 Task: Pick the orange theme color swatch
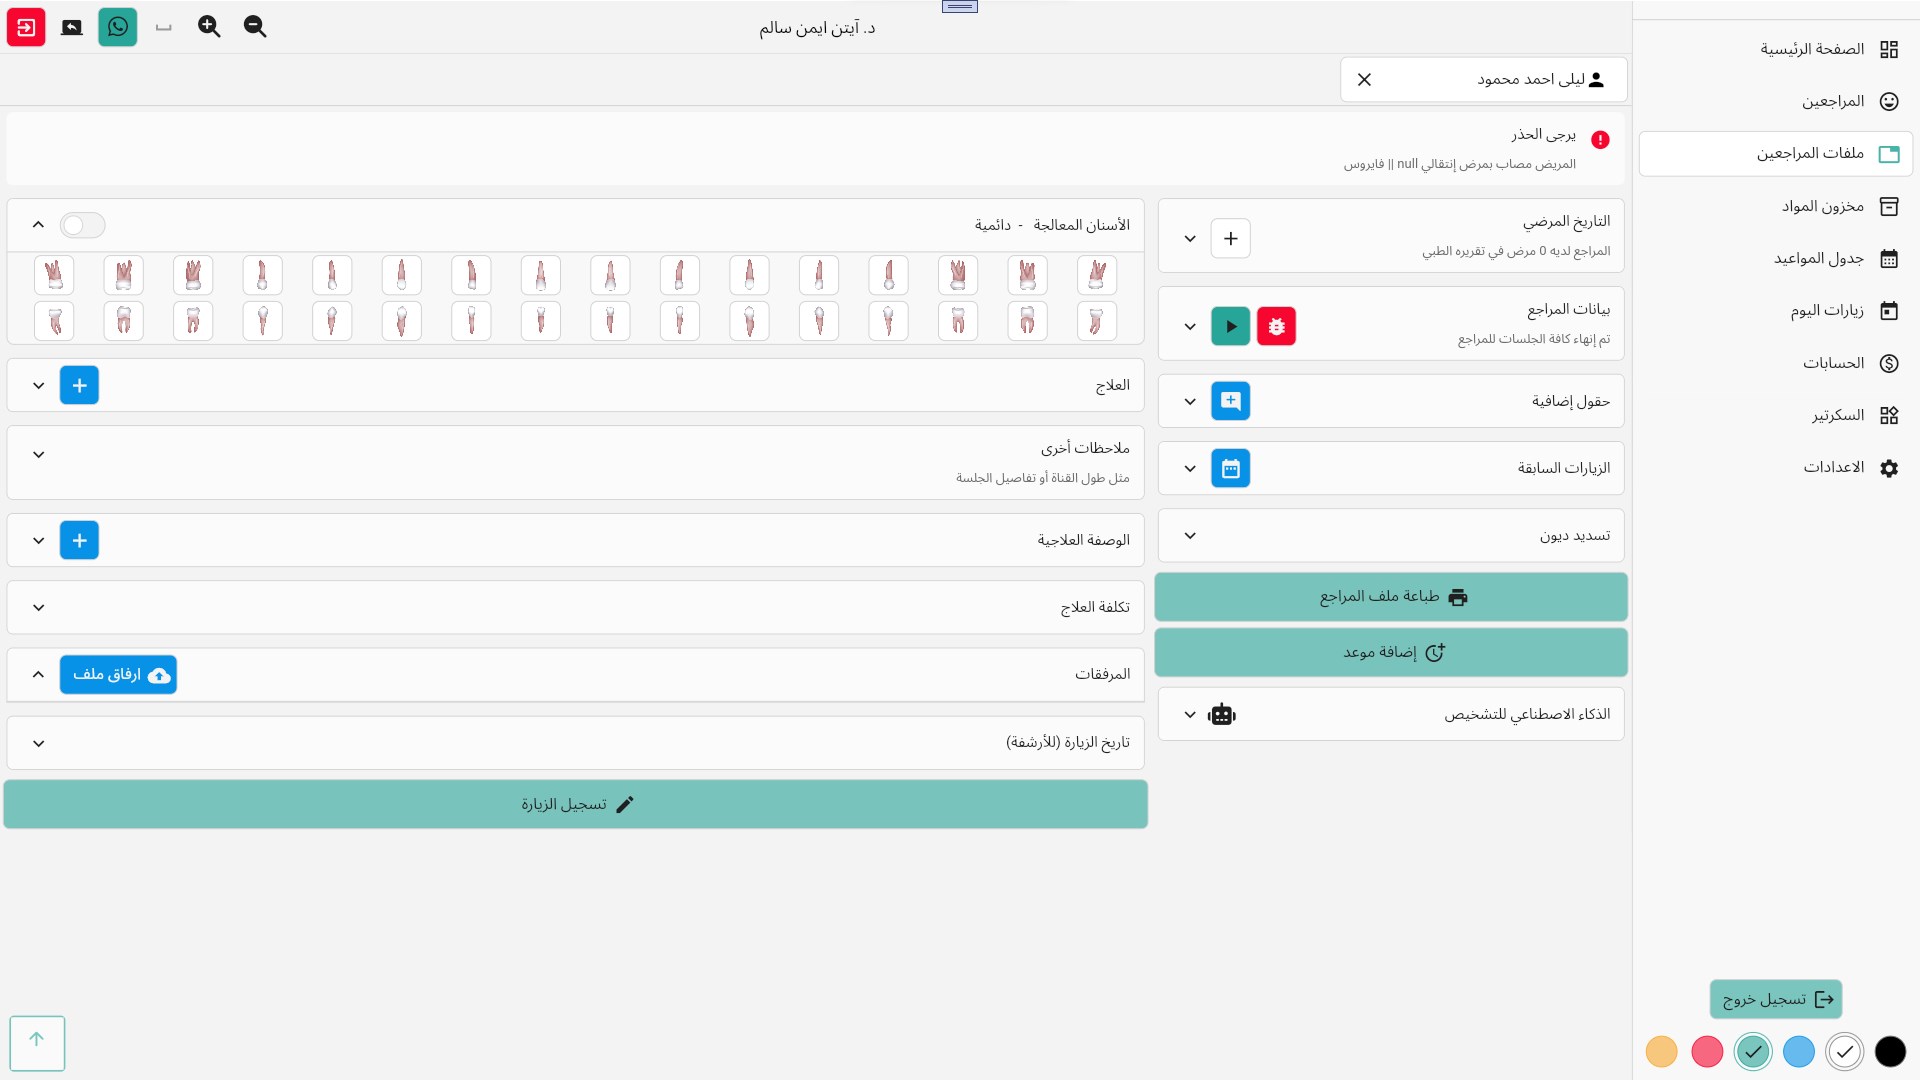pyautogui.click(x=1661, y=1051)
